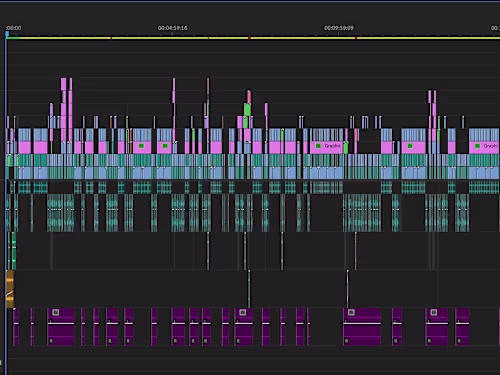Click the fx badge on the widest purple audio clip
500x375 pixels.
tap(351, 312)
